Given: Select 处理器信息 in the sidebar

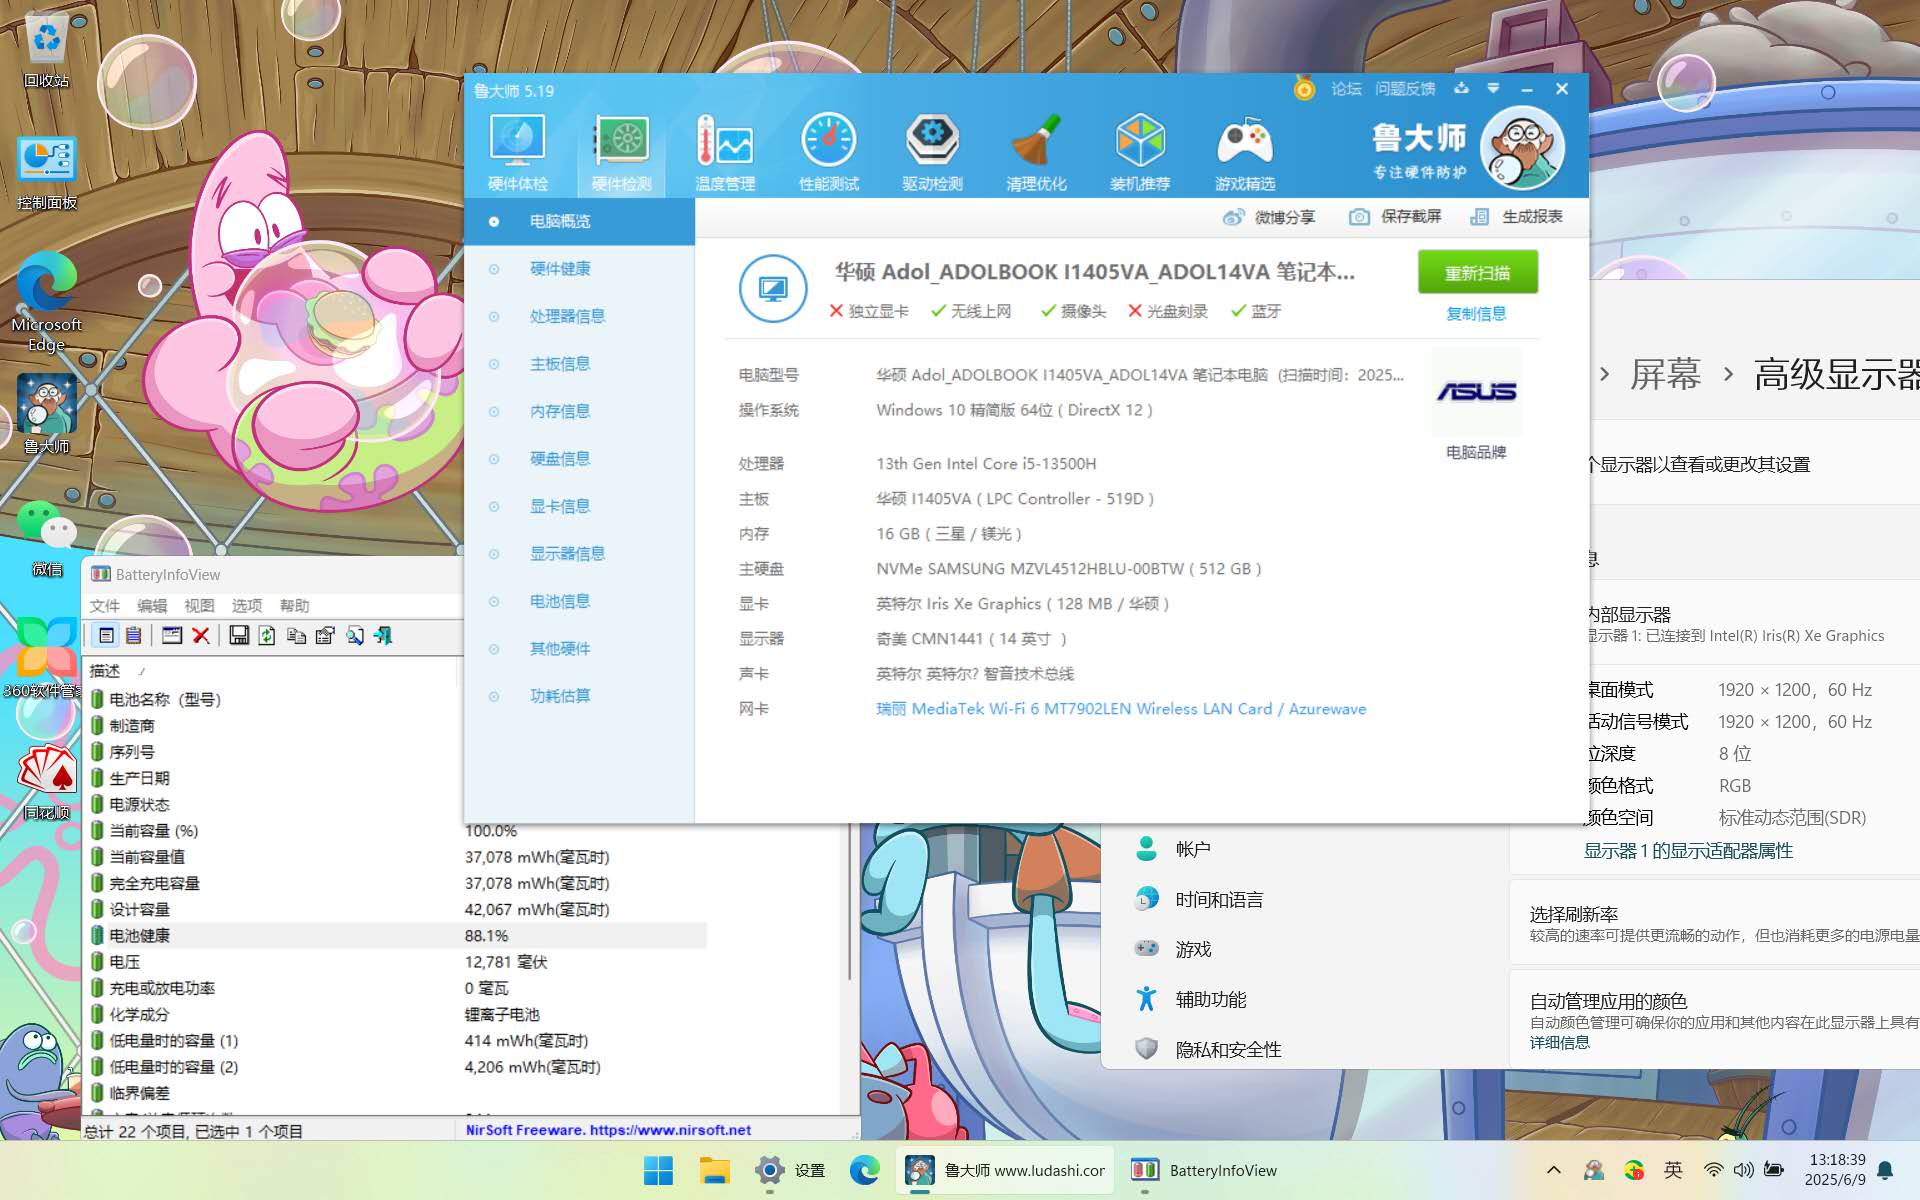Looking at the screenshot, I should point(579,316).
